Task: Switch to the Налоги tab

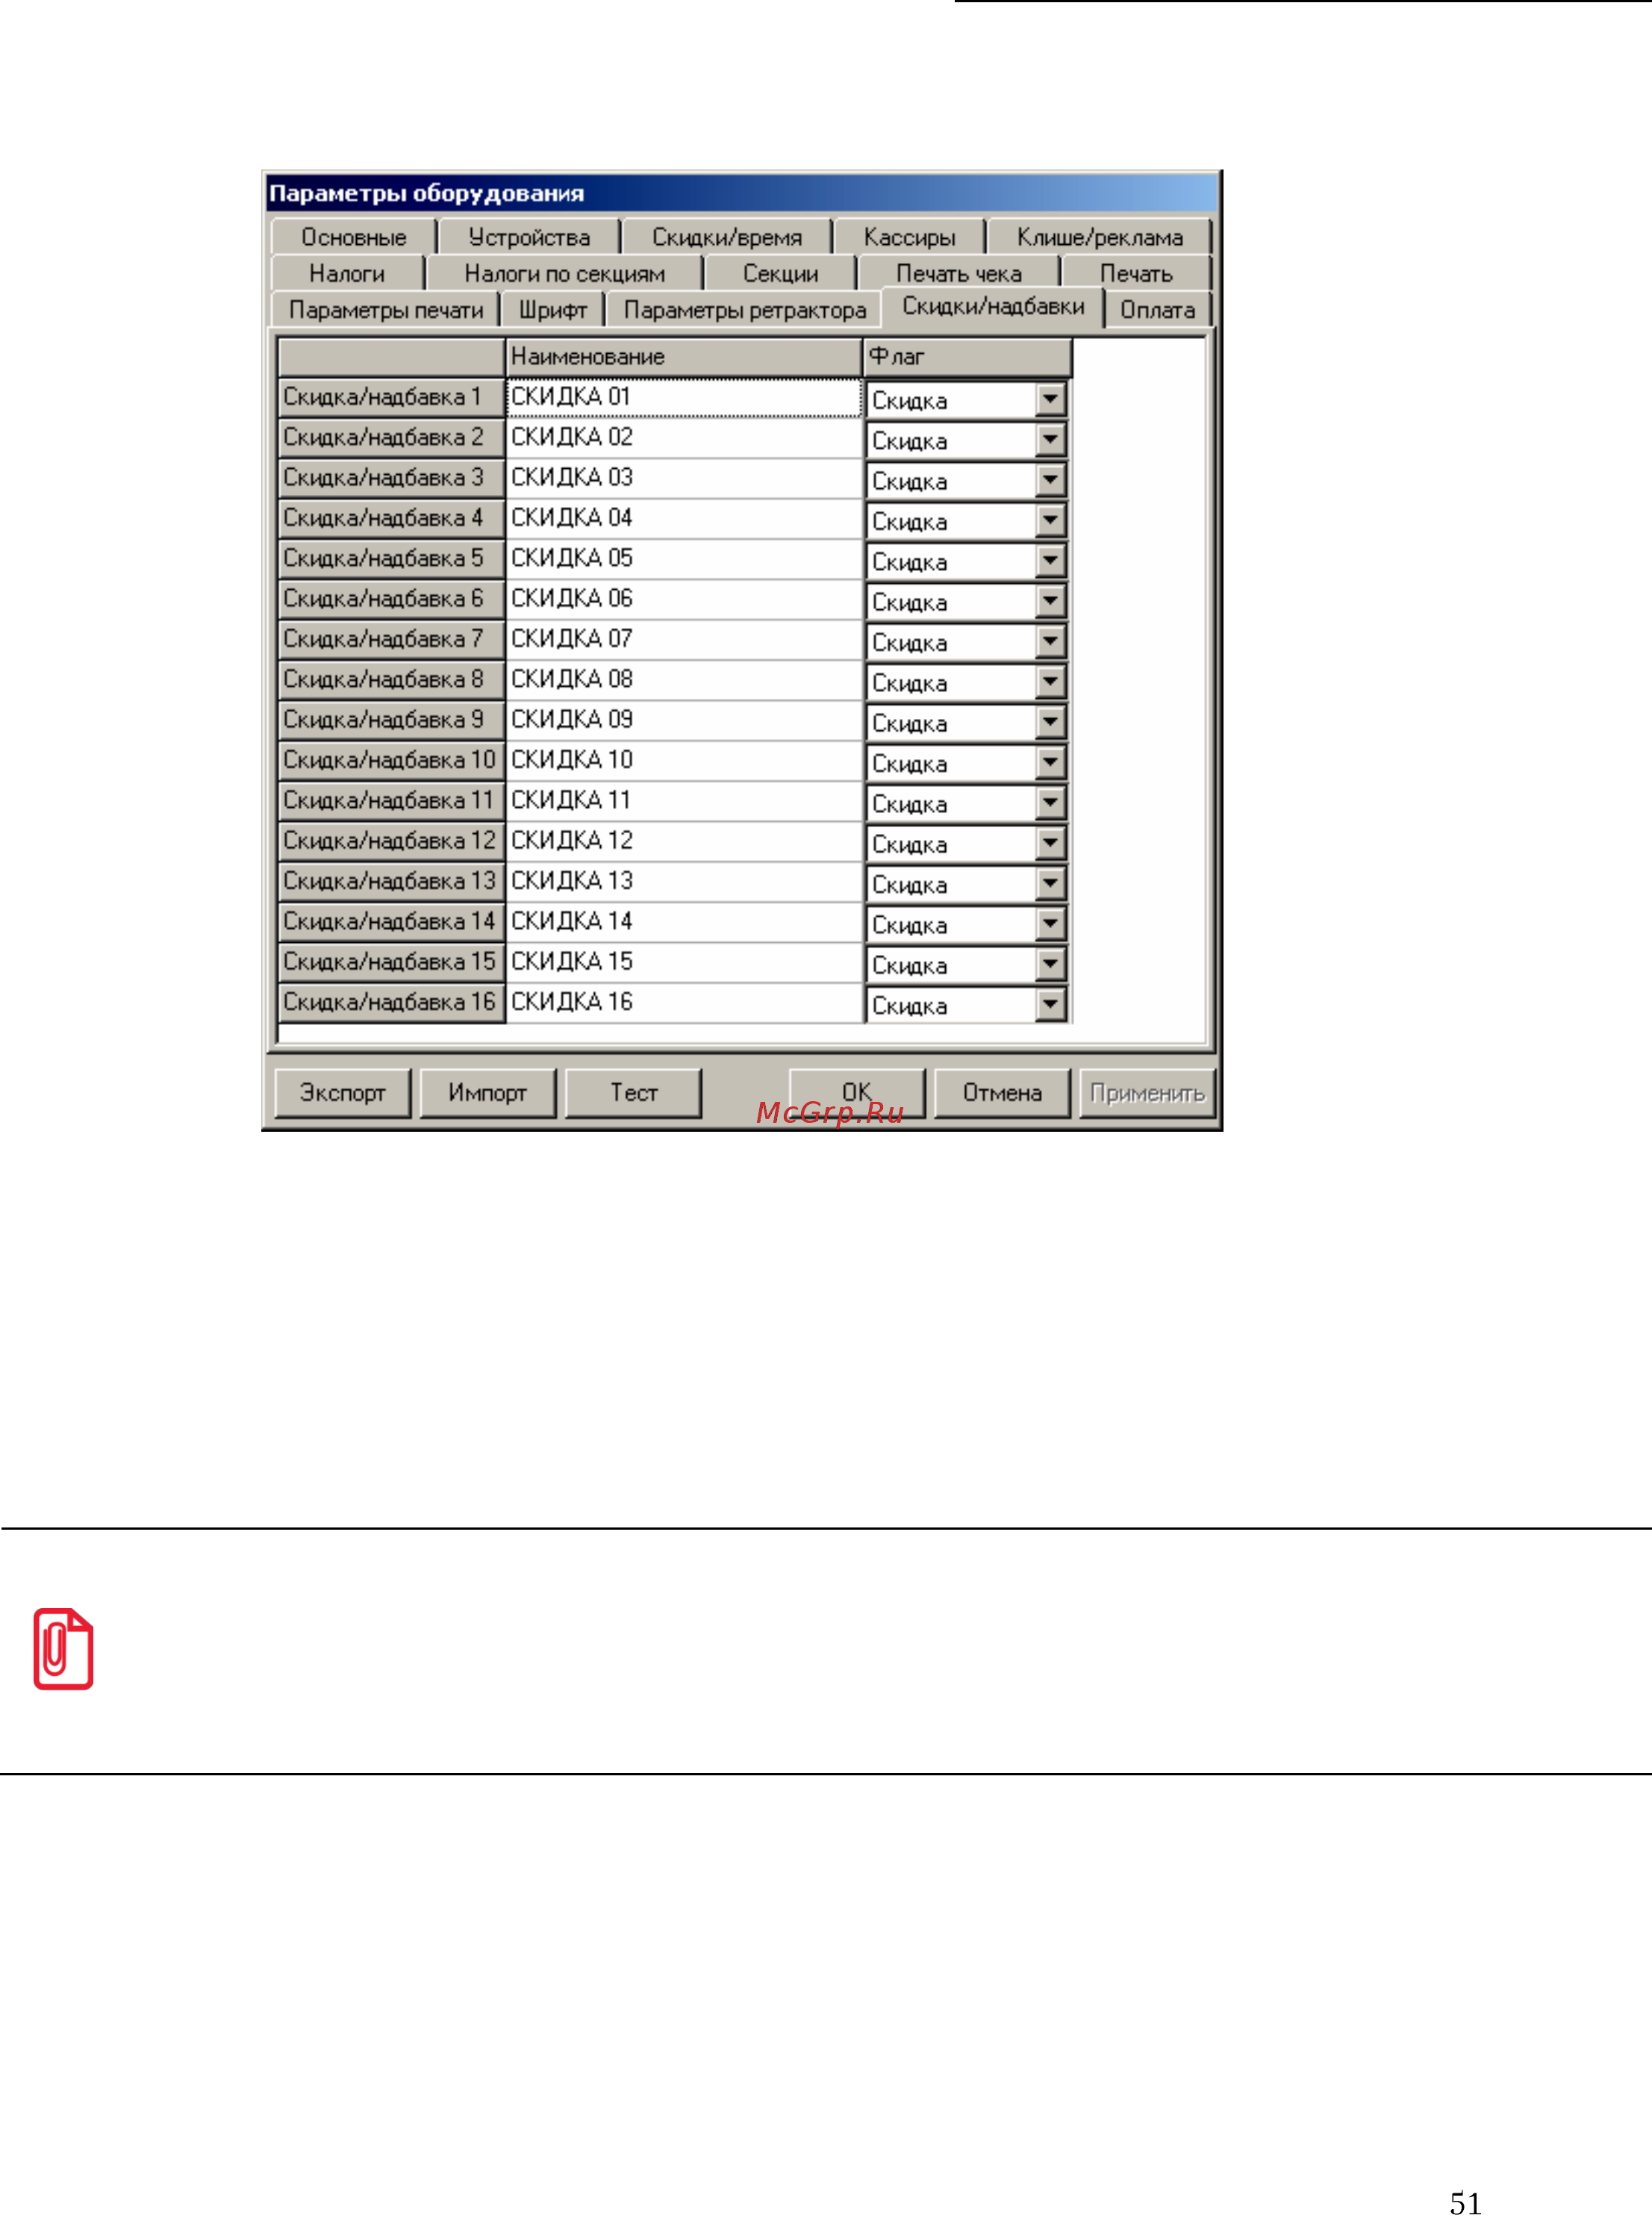Action: coord(347,273)
